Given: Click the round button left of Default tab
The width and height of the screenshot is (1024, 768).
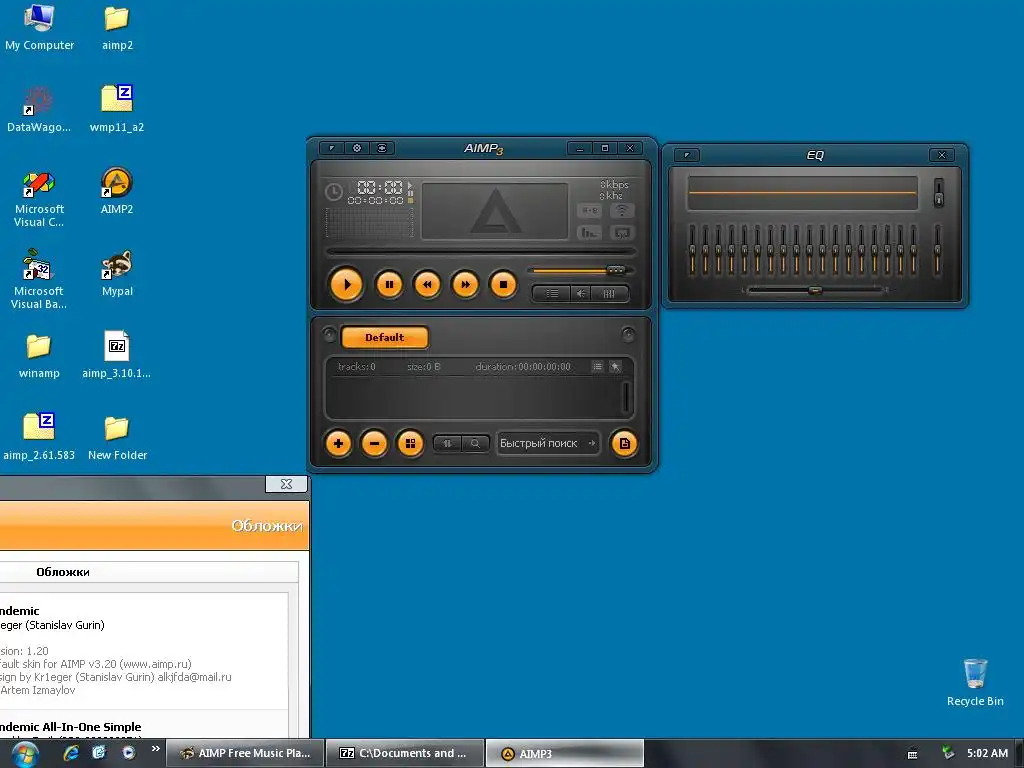Looking at the screenshot, I should (x=329, y=335).
